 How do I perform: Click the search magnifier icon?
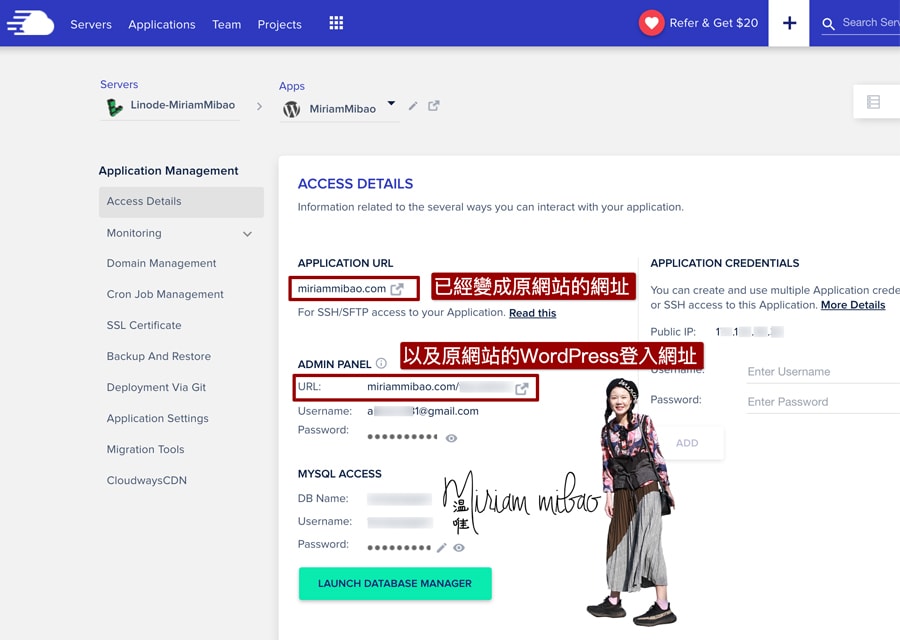pyautogui.click(x=828, y=24)
